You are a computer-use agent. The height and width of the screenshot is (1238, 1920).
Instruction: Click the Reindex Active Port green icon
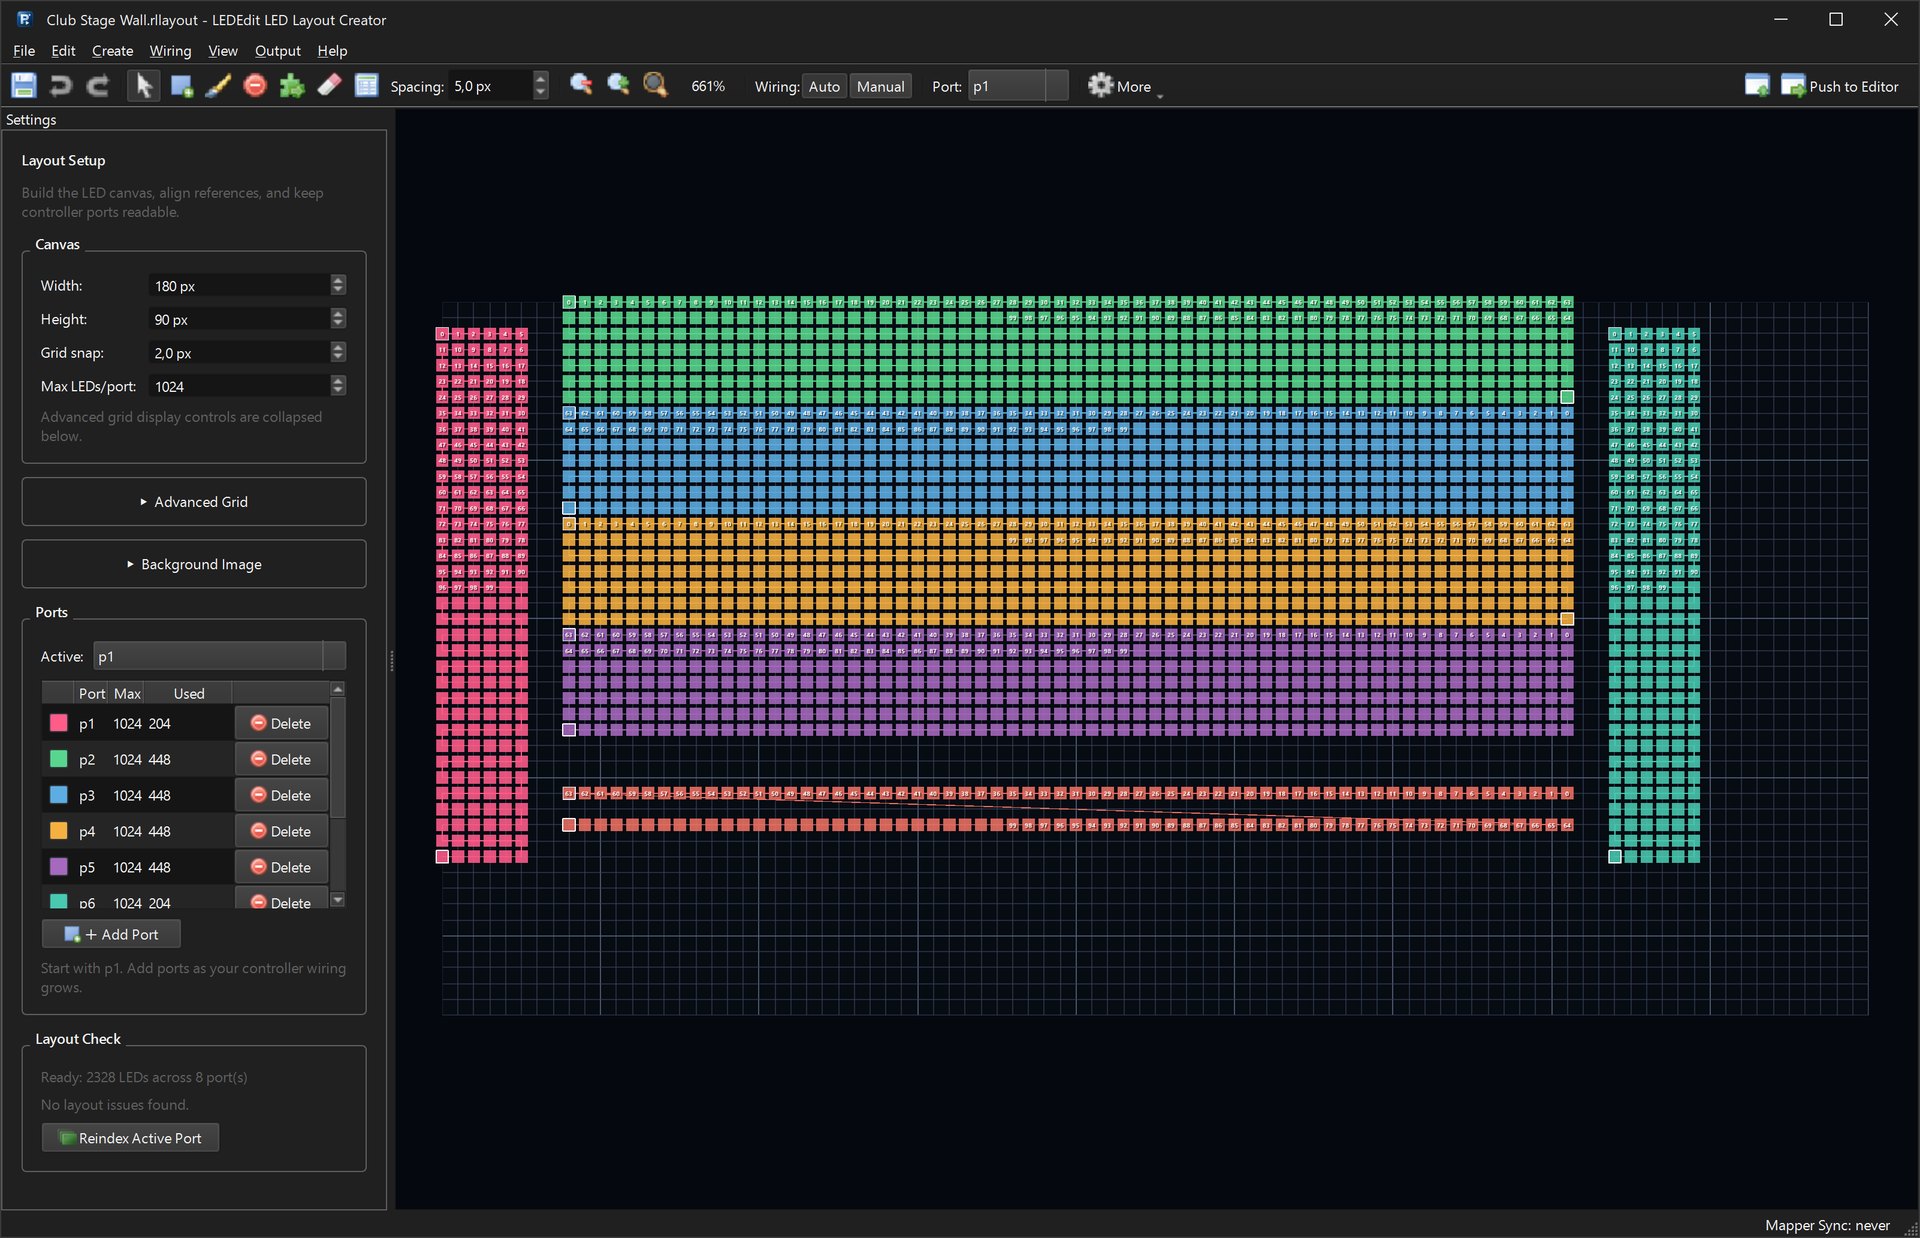[x=67, y=1138]
